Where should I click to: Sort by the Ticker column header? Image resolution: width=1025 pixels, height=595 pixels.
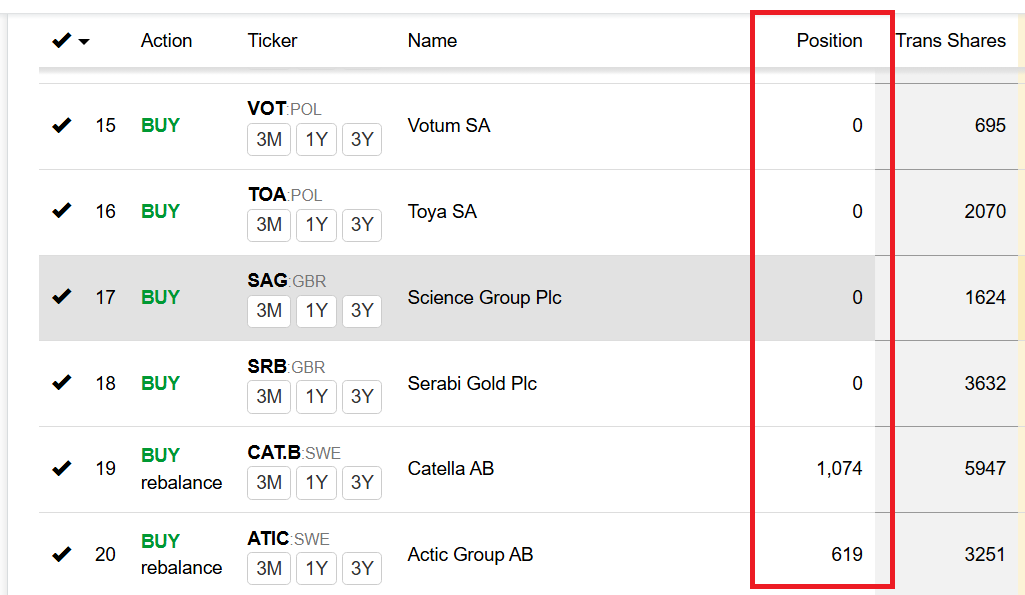pos(272,41)
